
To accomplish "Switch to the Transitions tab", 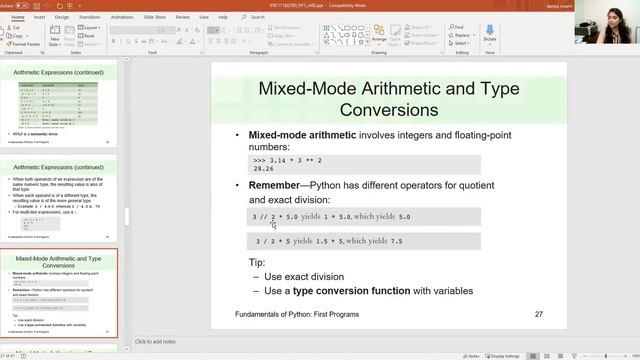I will pyautogui.click(x=89, y=17).
